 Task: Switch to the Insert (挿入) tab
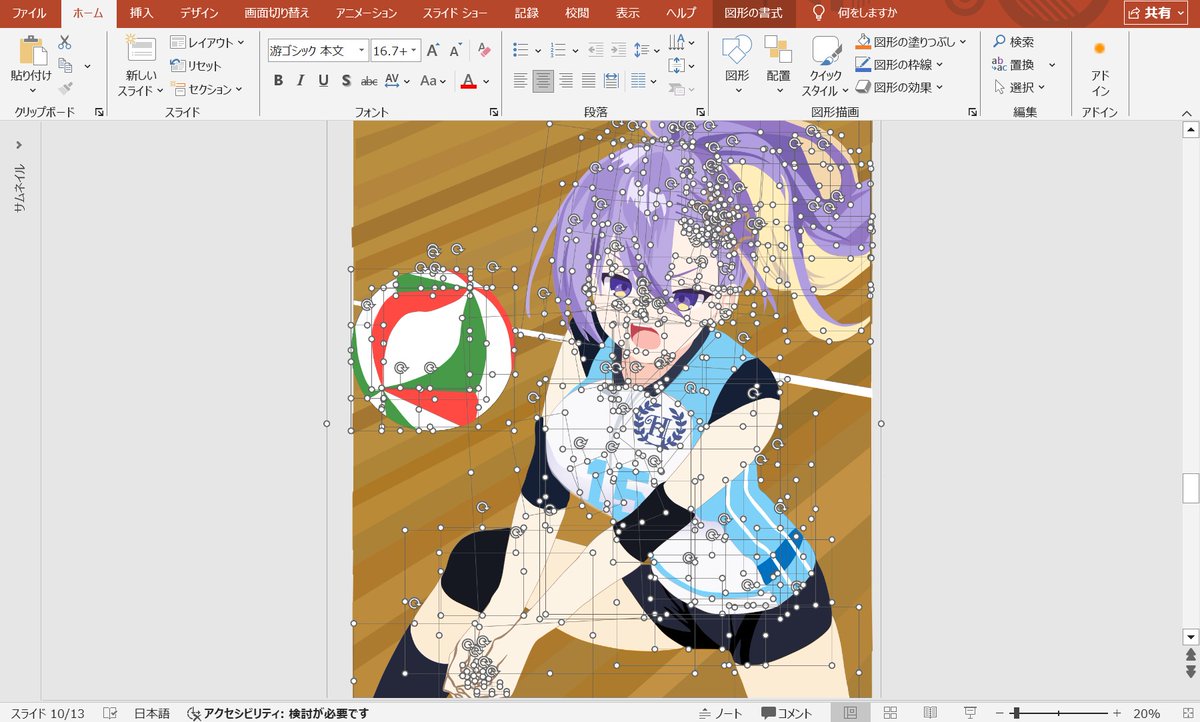click(x=142, y=13)
